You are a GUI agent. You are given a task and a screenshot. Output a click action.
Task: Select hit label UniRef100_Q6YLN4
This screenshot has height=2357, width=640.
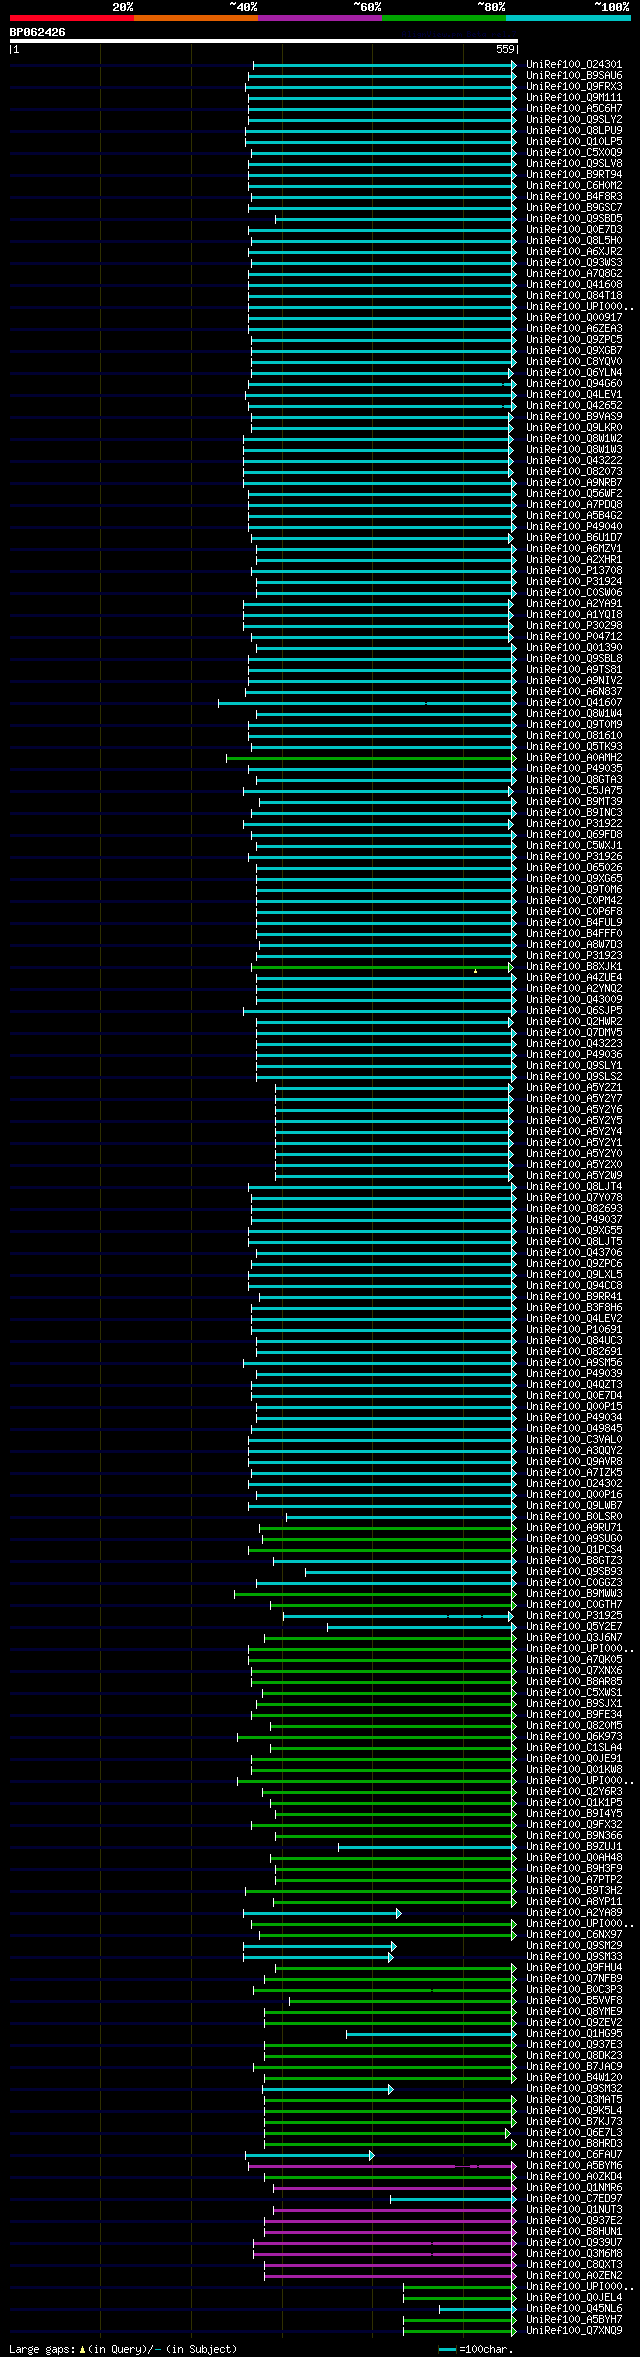[x=574, y=373]
